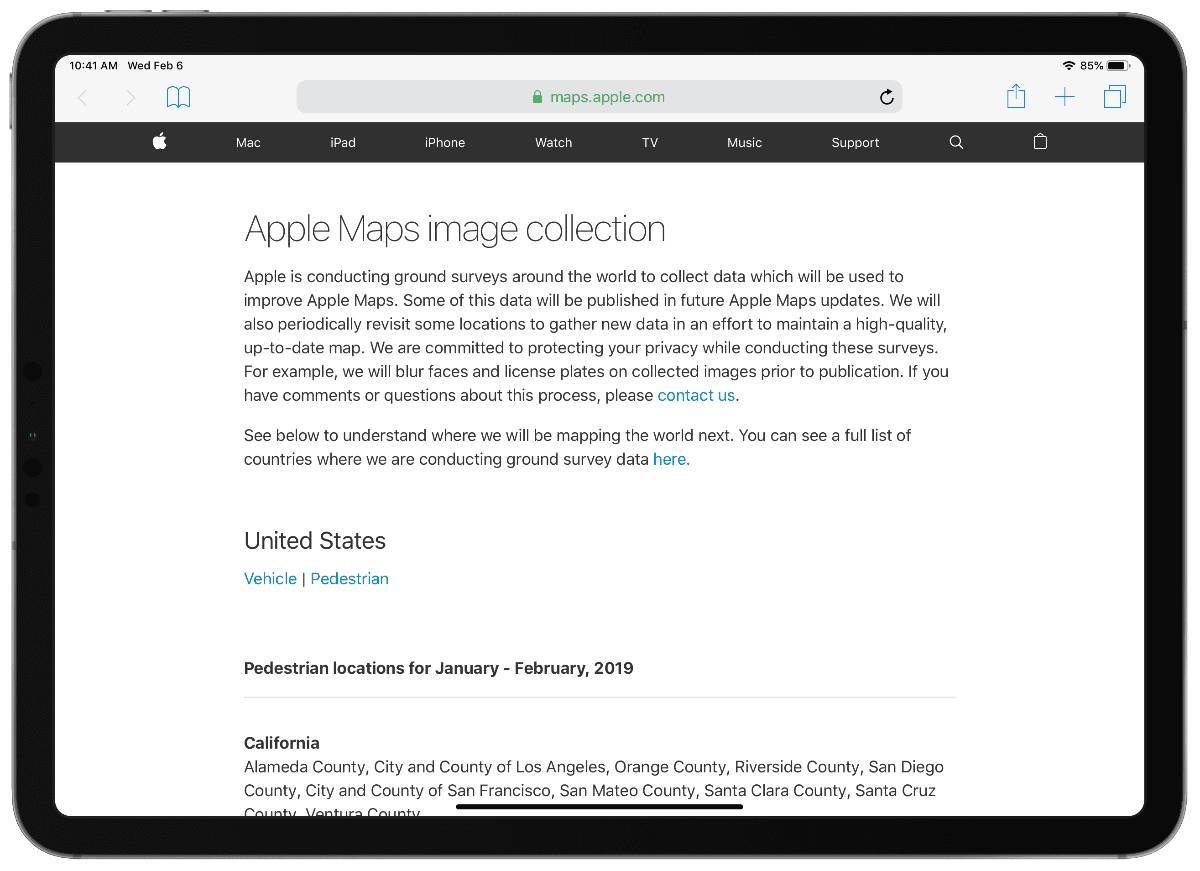The image size is (1200, 871).
Task: Reload the page with refresh icon
Action: [886, 97]
